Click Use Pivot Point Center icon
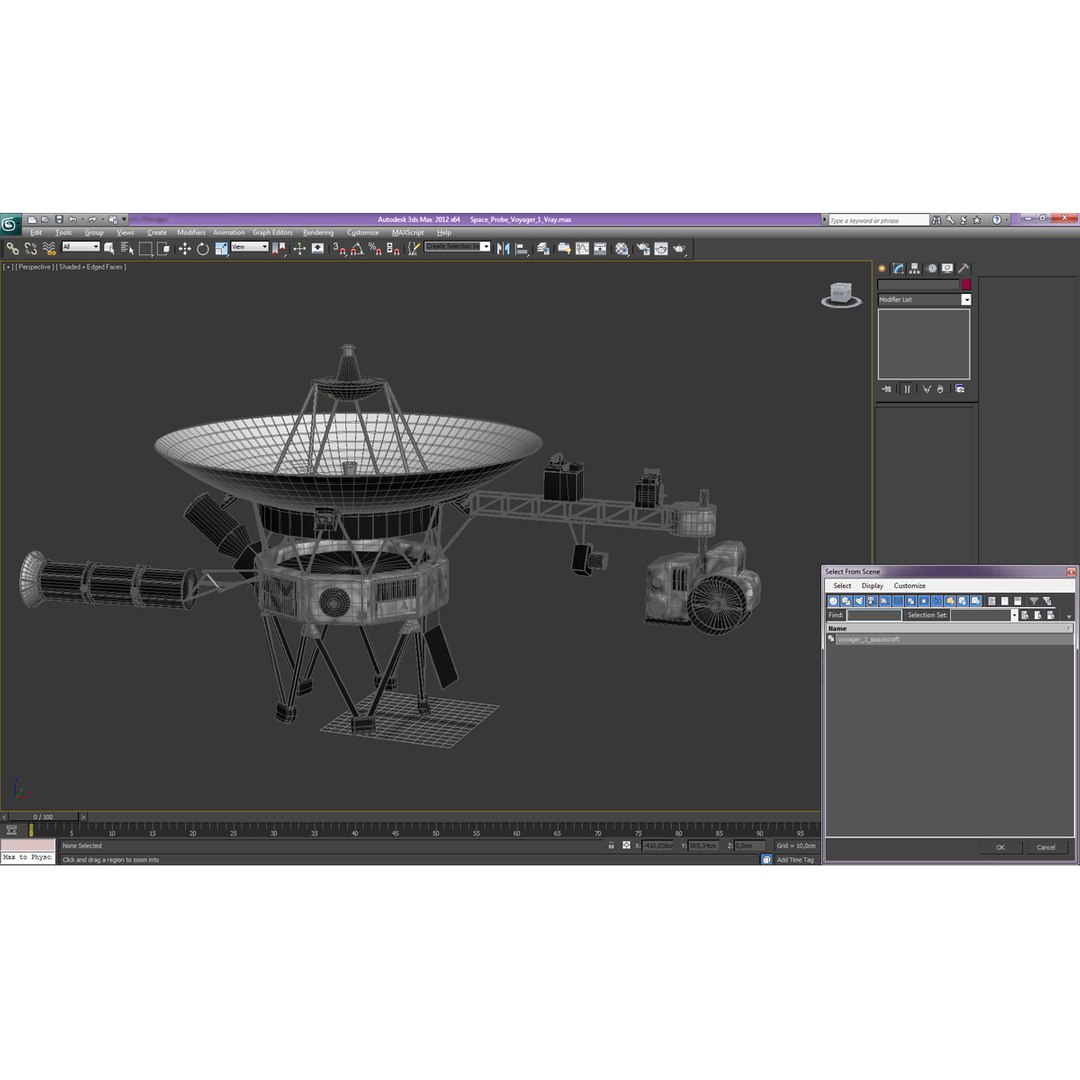 coord(279,249)
